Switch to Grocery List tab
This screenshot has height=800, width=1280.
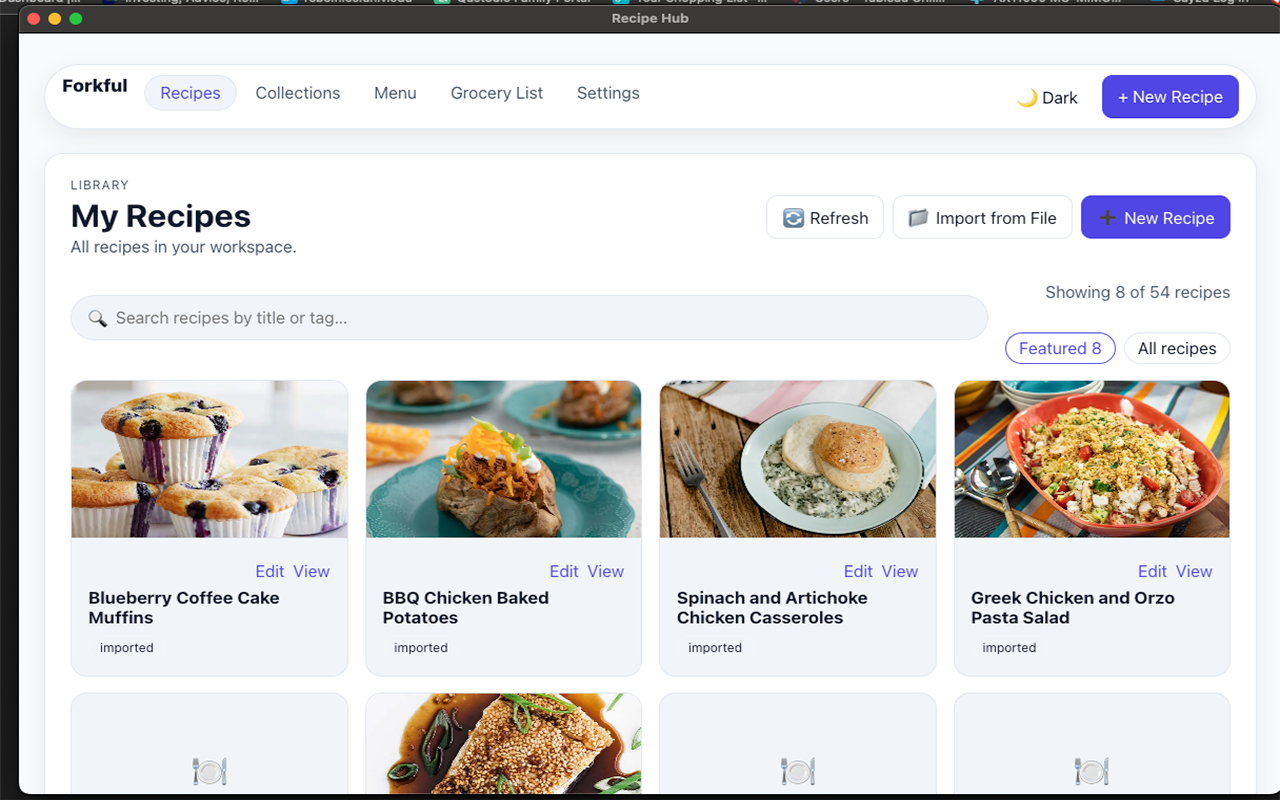click(497, 93)
